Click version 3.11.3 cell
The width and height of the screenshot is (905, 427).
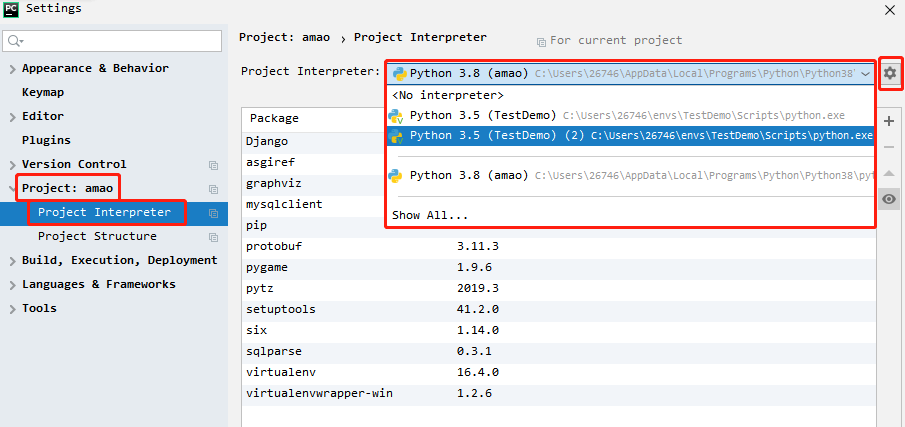[x=477, y=247]
